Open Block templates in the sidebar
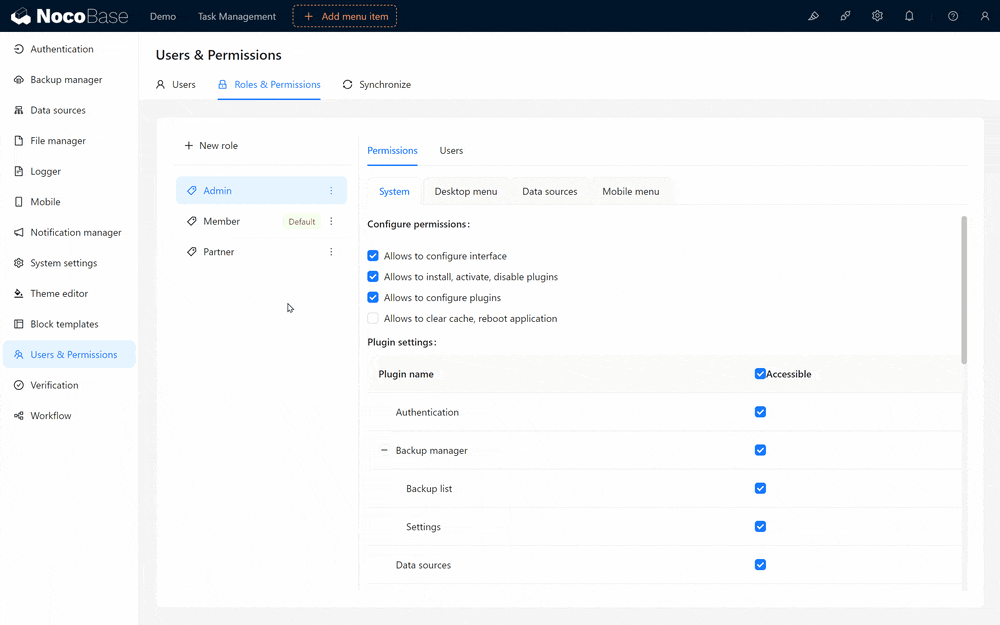The height and width of the screenshot is (625, 1000). point(70,324)
